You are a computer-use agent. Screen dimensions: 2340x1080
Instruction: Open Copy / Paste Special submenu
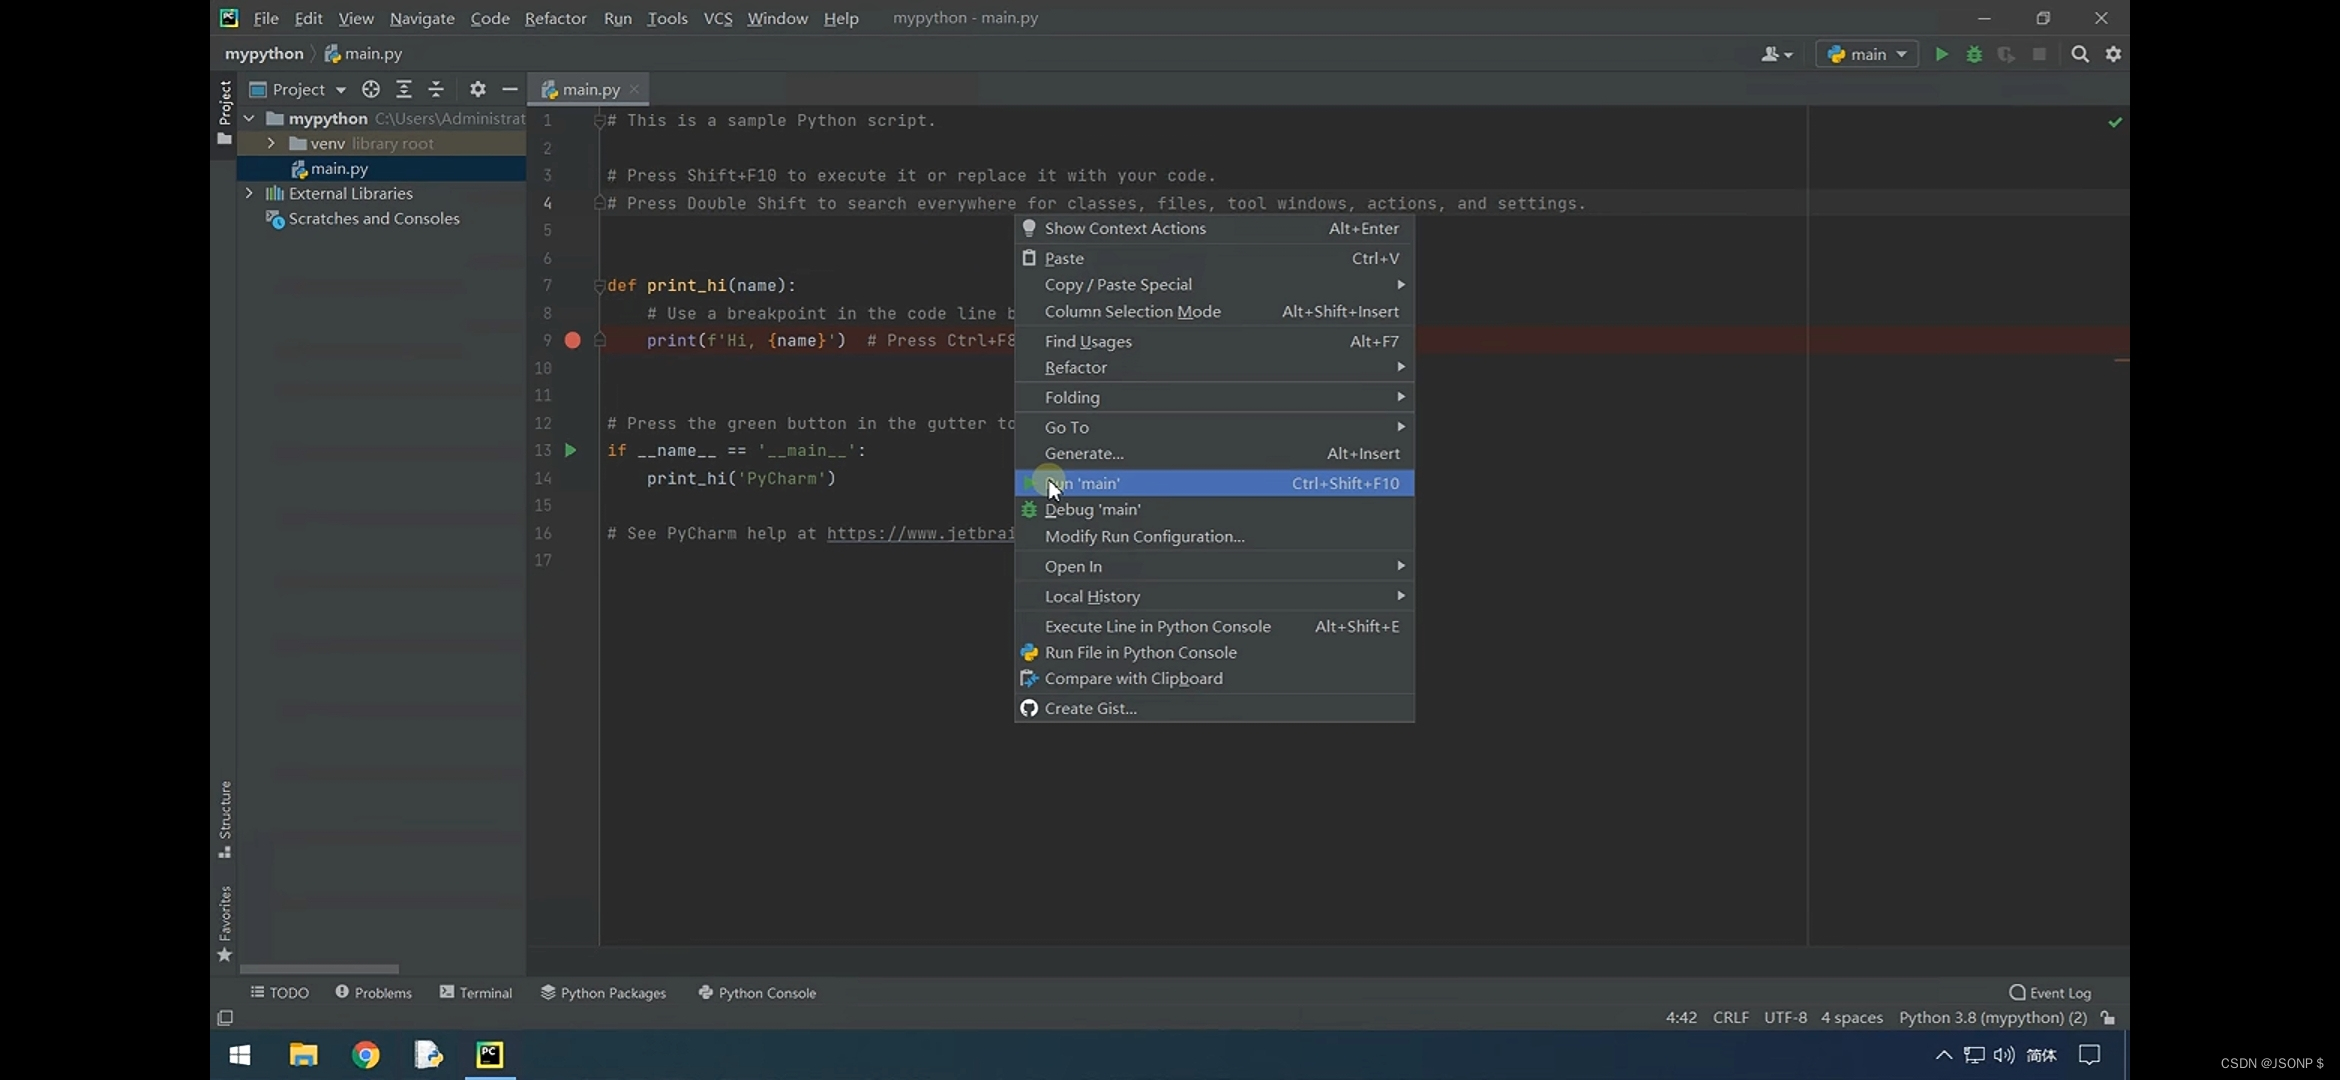pyautogui.click(x=1214, y=284)
